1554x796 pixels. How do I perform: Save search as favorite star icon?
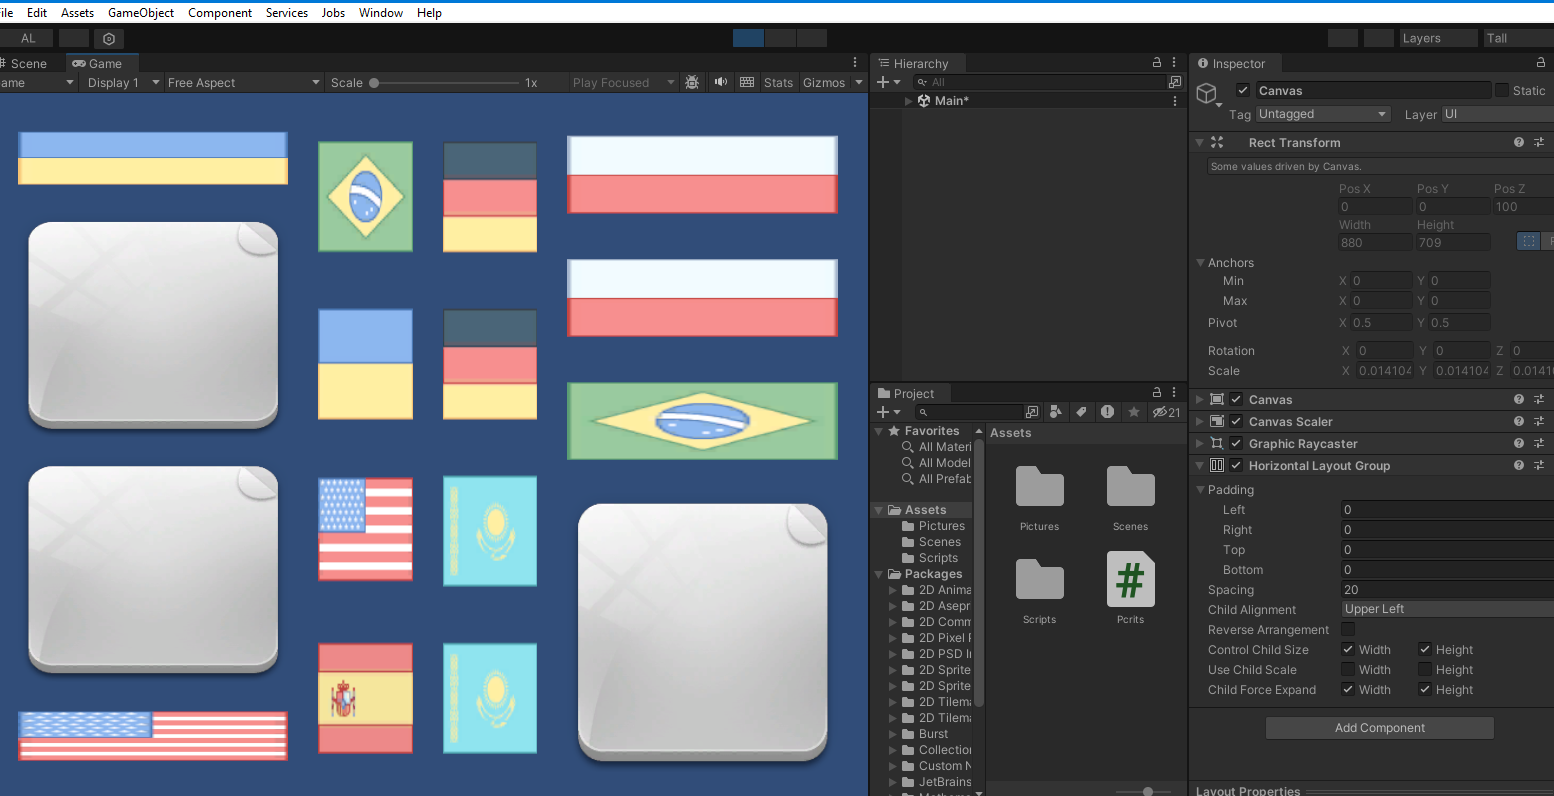click(x=1133, y=412)
